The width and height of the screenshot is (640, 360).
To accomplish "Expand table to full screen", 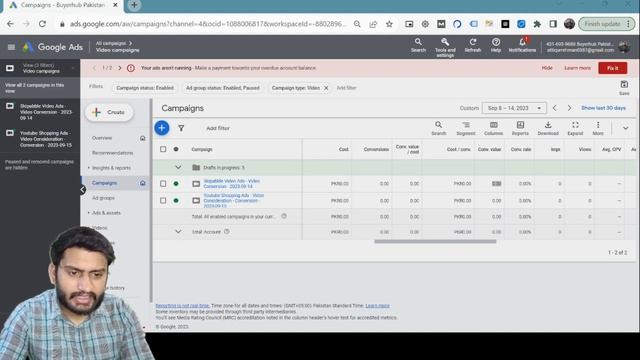I will pos(575,128).
